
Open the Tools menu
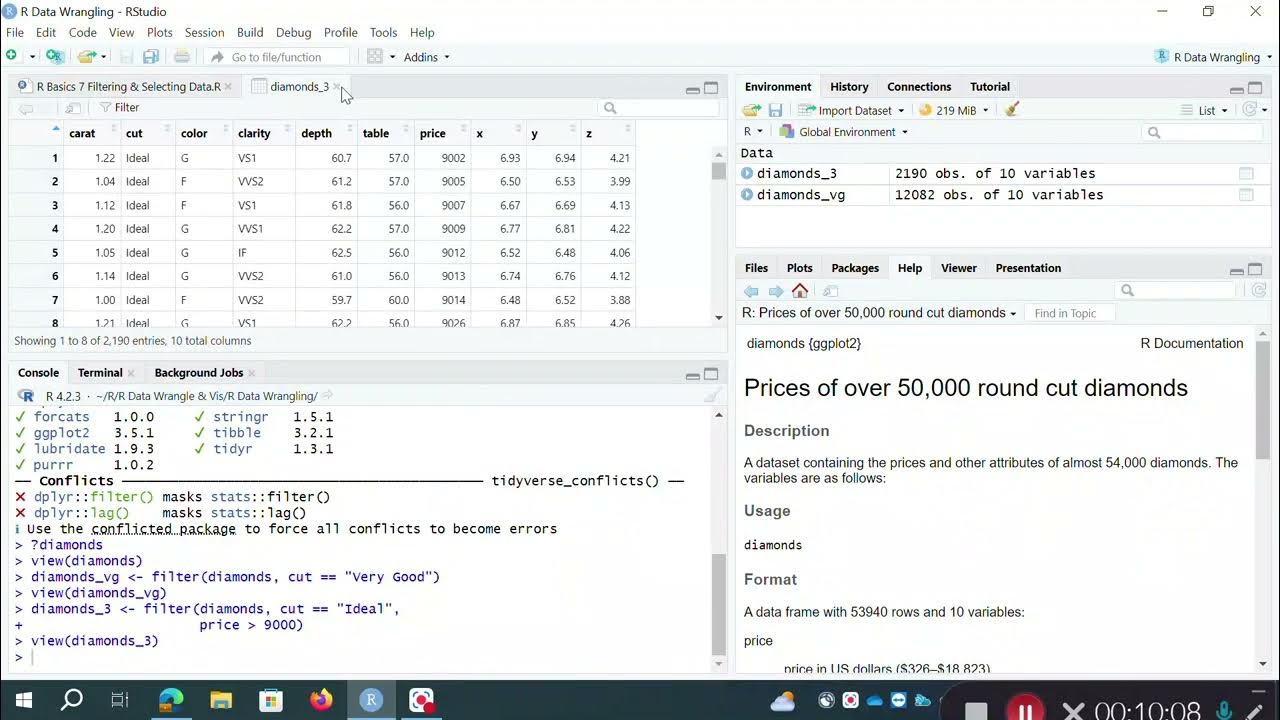(x=383, y=32)
